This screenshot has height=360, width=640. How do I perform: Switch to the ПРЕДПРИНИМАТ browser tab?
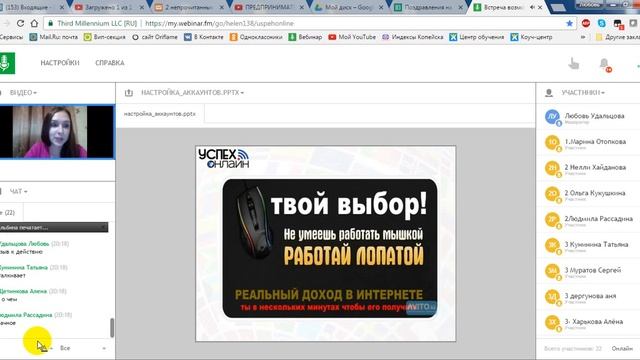[269, 7]
